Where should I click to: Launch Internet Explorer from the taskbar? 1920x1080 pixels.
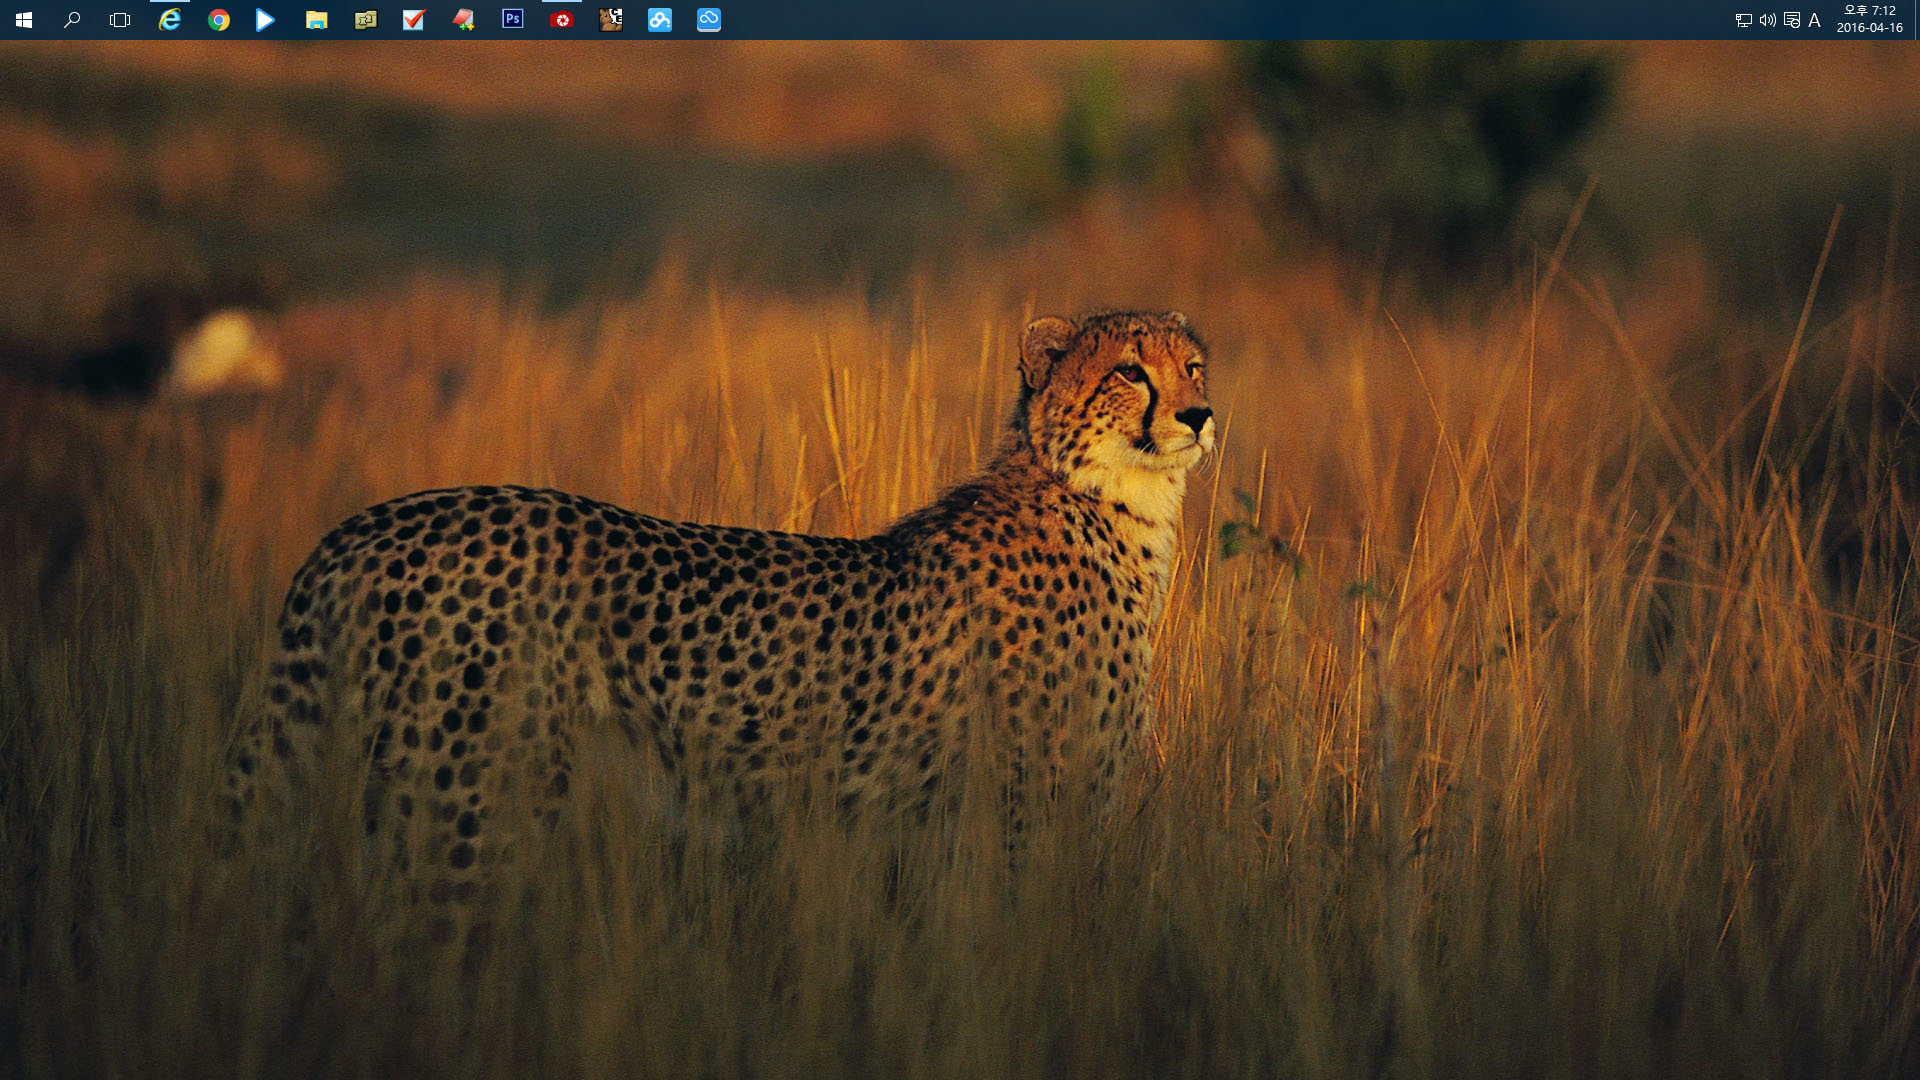[x=170, y=20]
